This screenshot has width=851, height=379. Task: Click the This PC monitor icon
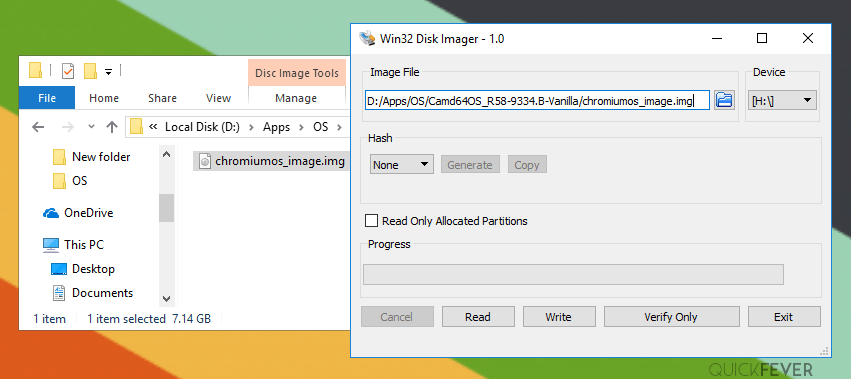click(51, 245)
